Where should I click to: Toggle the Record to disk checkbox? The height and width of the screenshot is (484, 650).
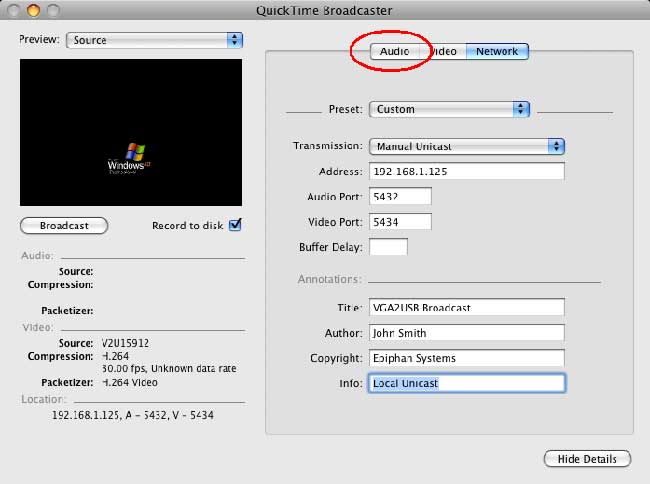click(x=235, y=225)
